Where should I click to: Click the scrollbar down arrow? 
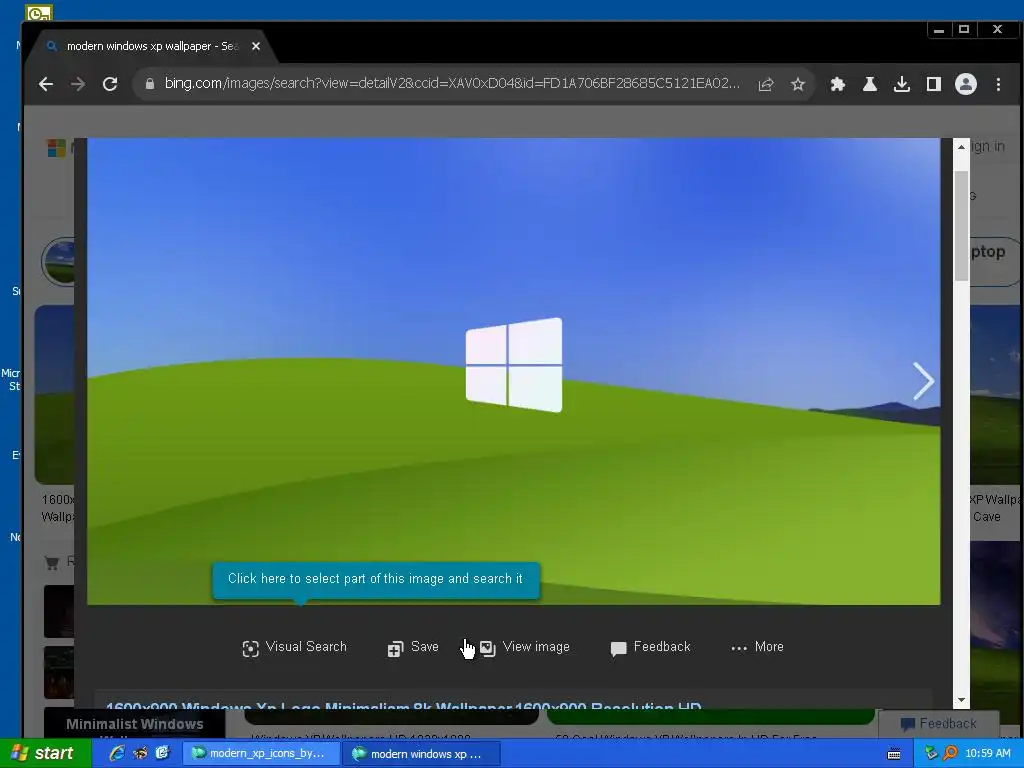(961, 700)
